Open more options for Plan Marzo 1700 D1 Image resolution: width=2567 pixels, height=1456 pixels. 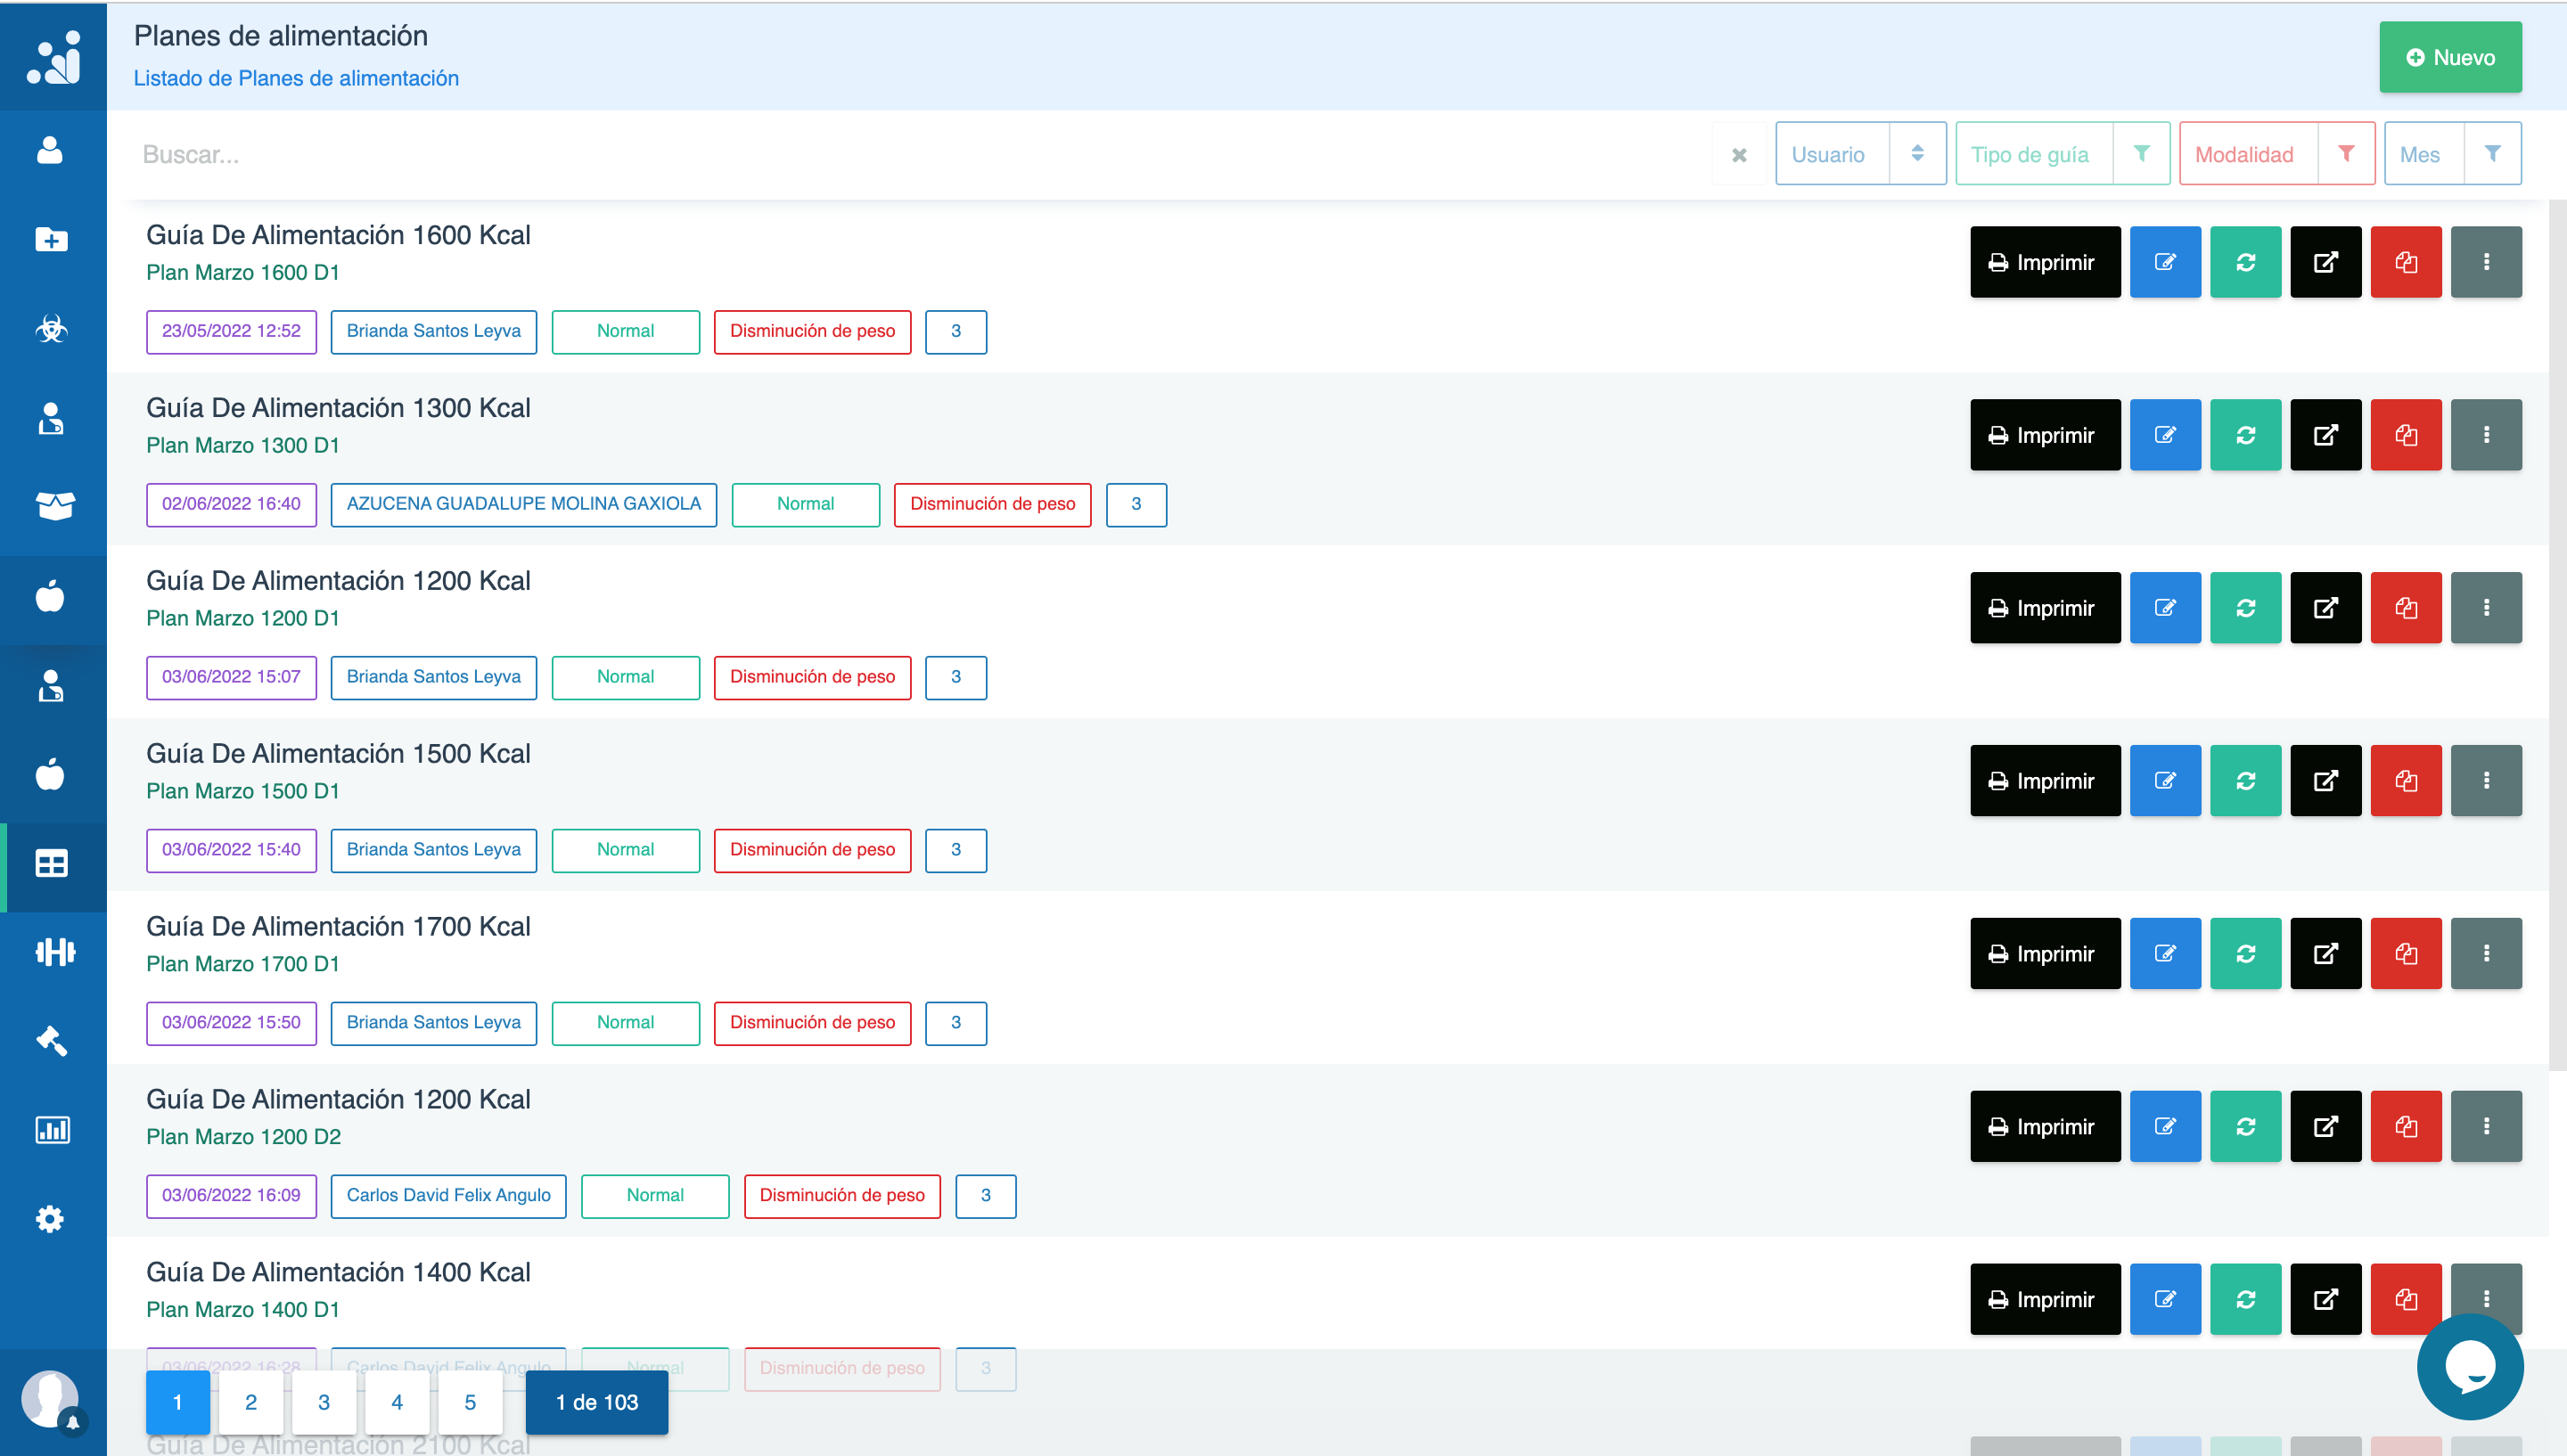[2486, 954]
